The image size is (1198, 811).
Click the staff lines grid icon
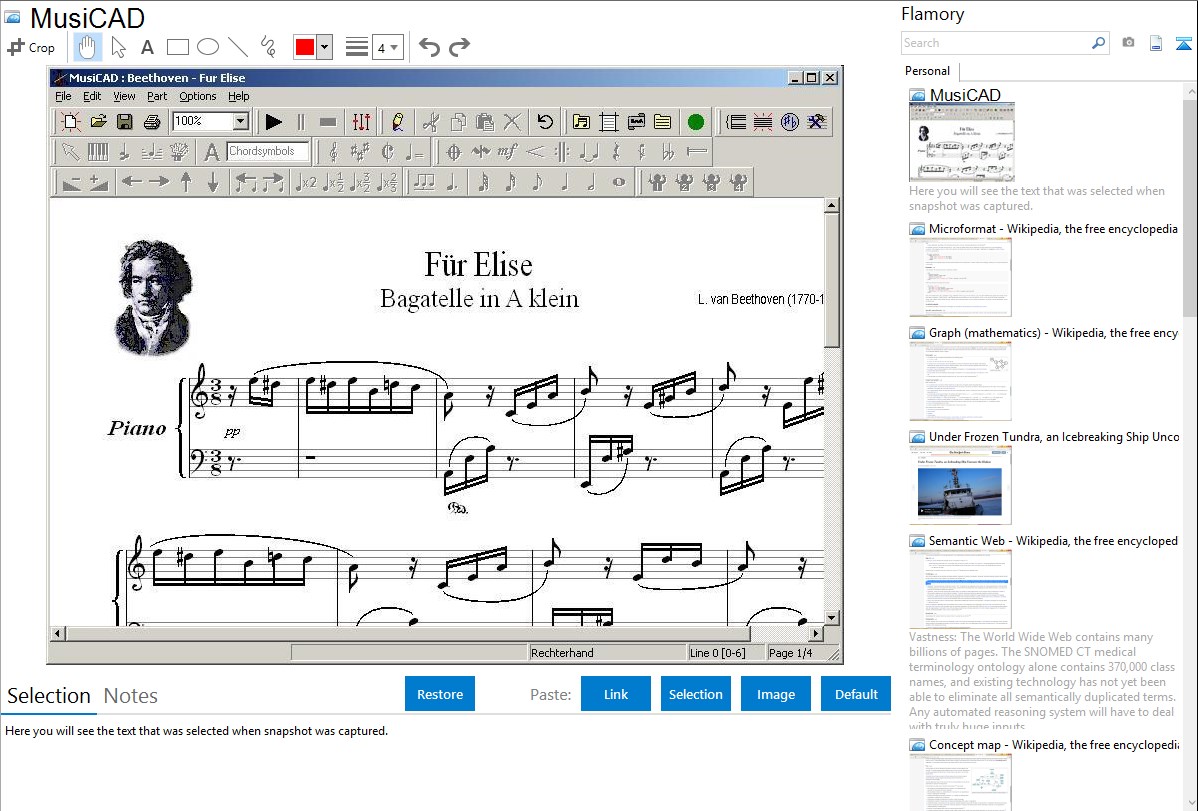tap(609, 122)
